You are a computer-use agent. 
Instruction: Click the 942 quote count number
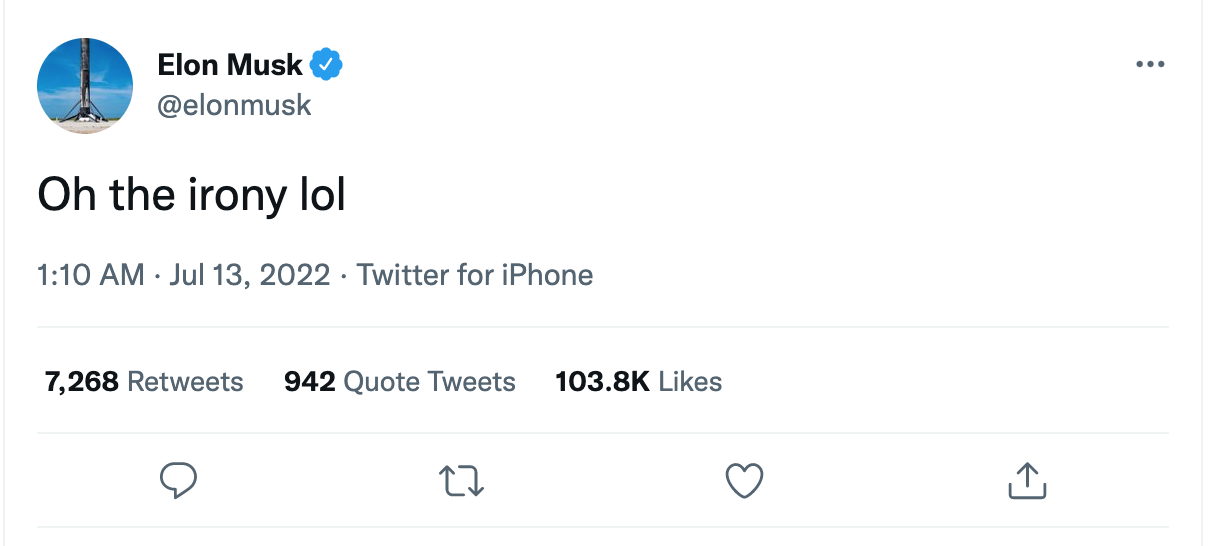coord(310,381)
